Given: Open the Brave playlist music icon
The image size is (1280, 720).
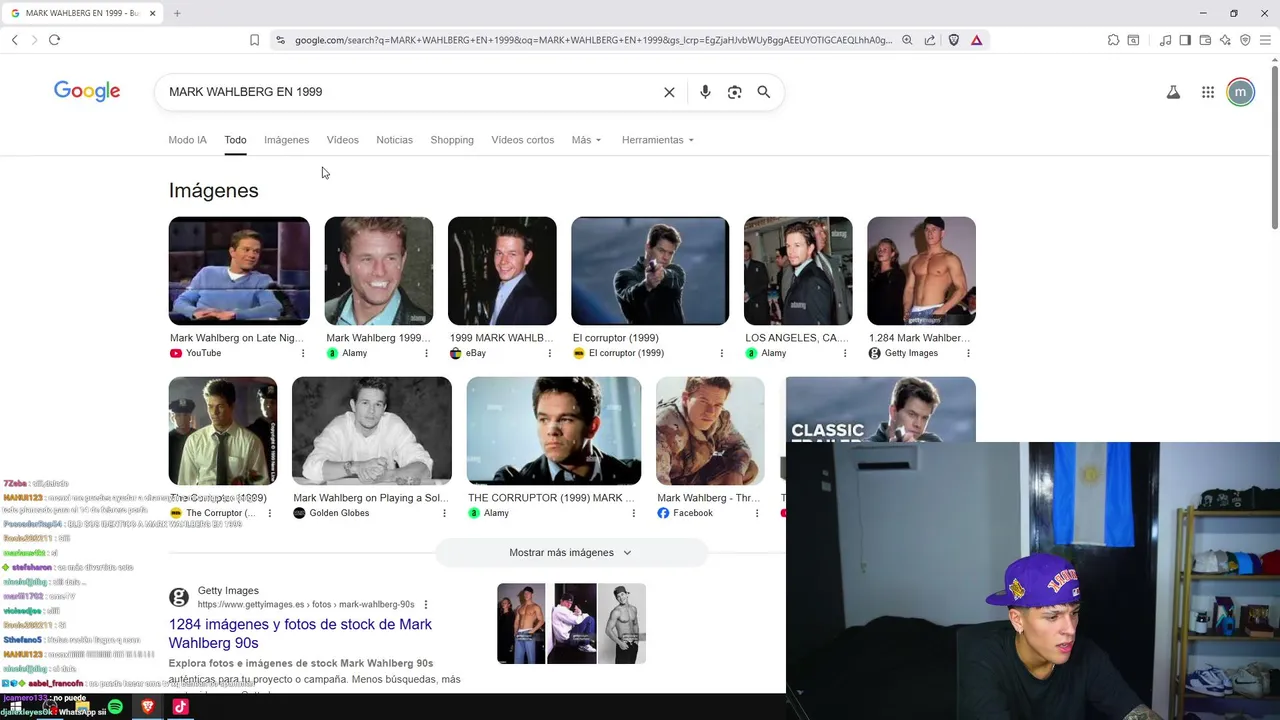Looking at the screenshot, I should 1165,40.
